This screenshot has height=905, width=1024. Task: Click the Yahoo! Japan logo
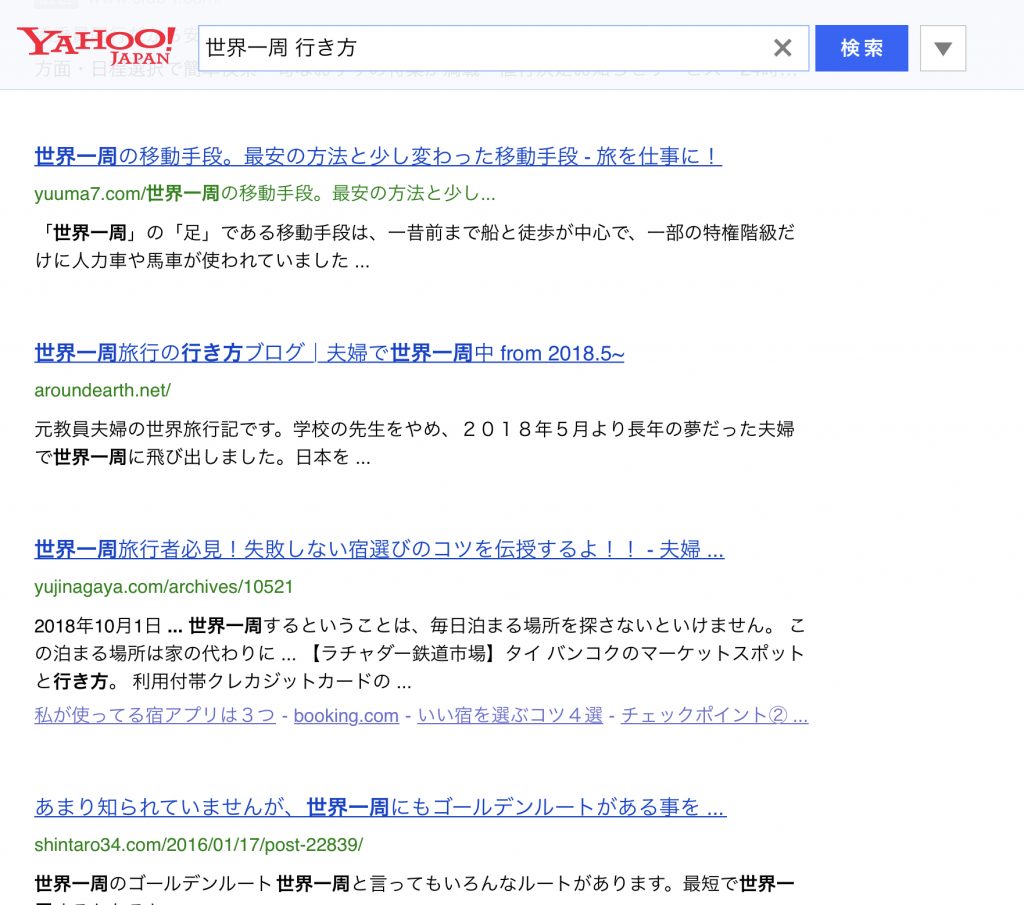coord(96,45)
